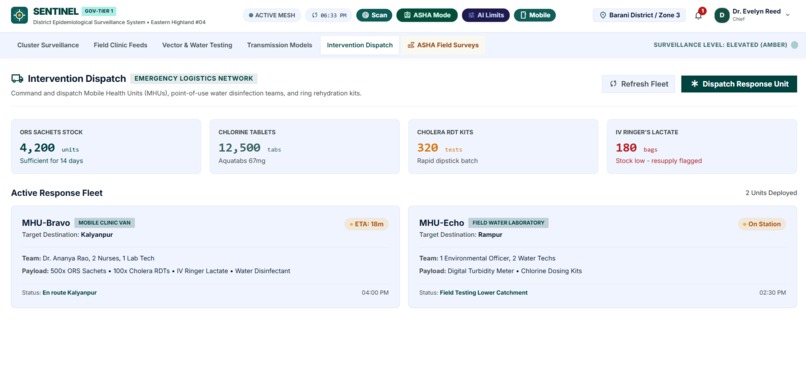This screenshot has height=366, width=806.
Task: Click the Active Response Fleet heading
Action: 57,193
